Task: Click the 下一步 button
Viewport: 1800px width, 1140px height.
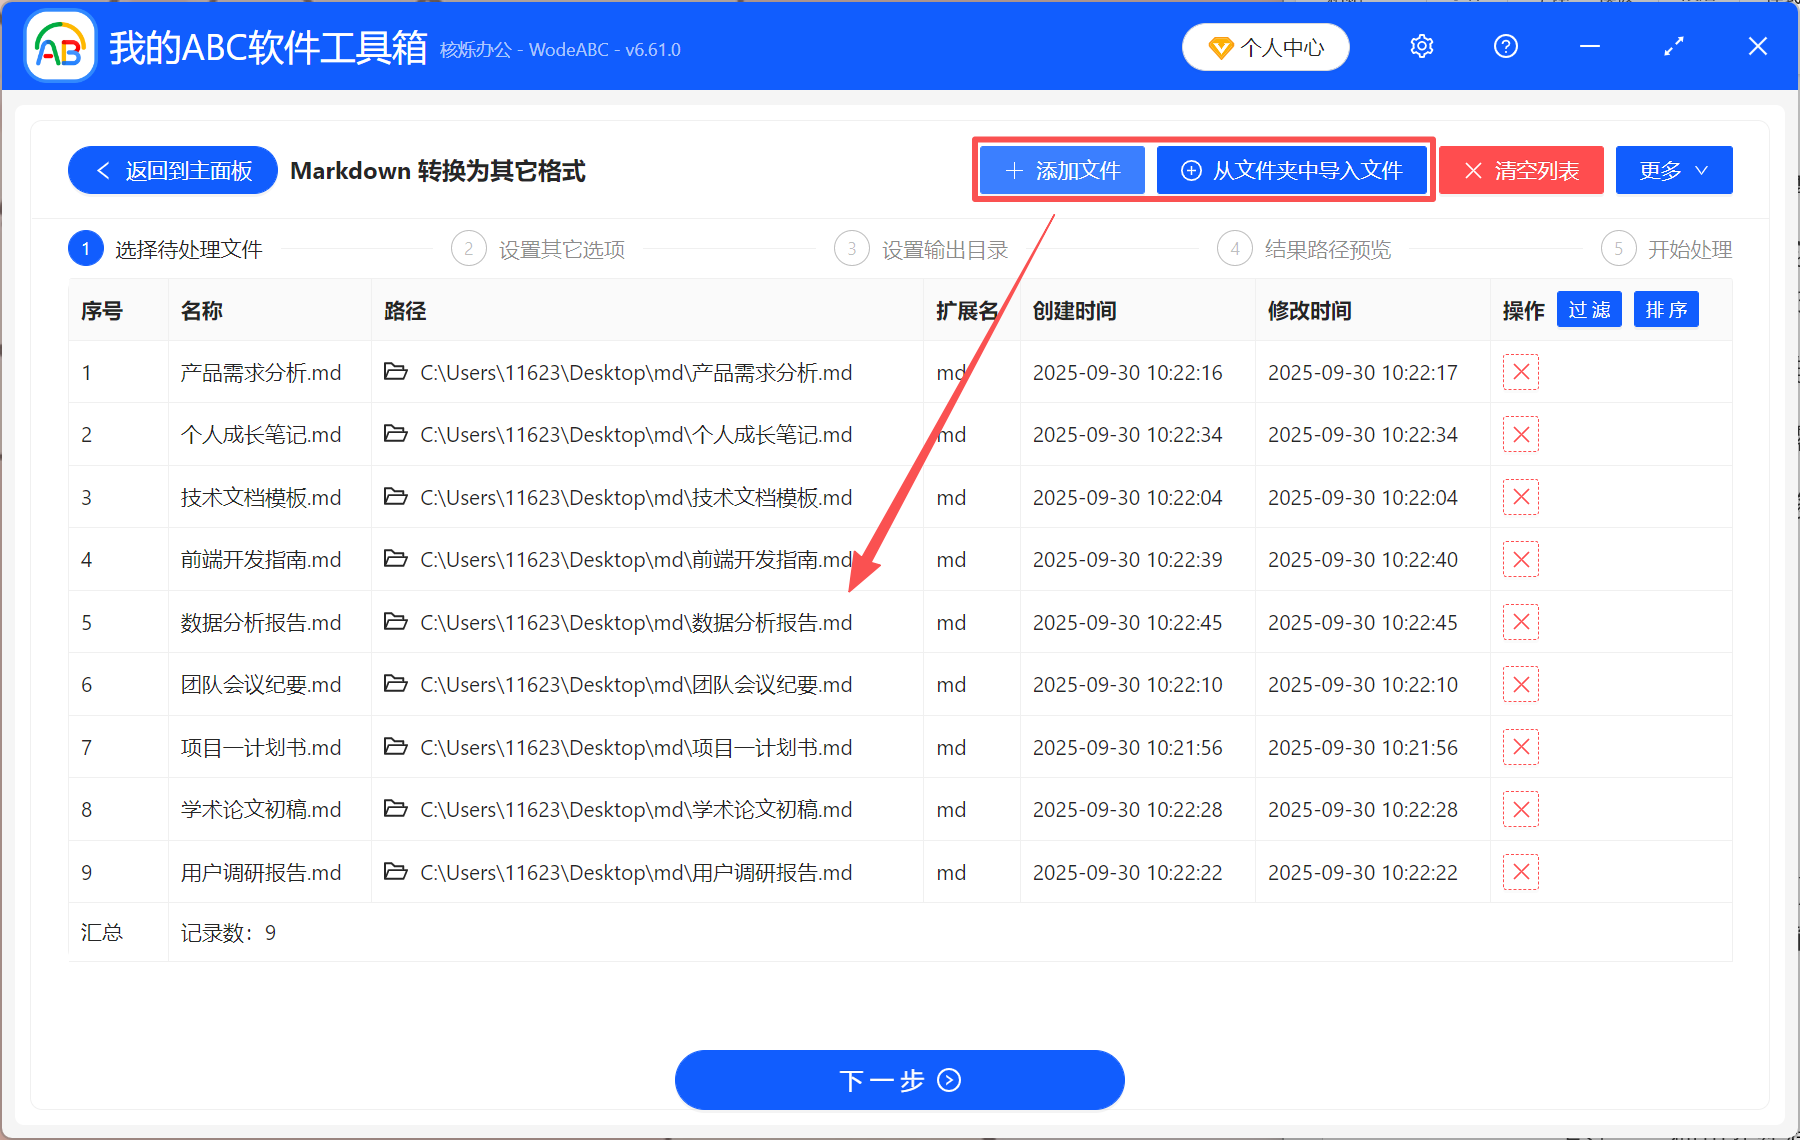Action: [899, 1080]
